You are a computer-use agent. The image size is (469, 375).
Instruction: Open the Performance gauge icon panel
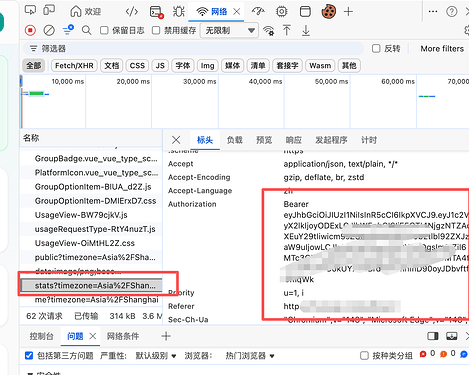pos(258,12)
